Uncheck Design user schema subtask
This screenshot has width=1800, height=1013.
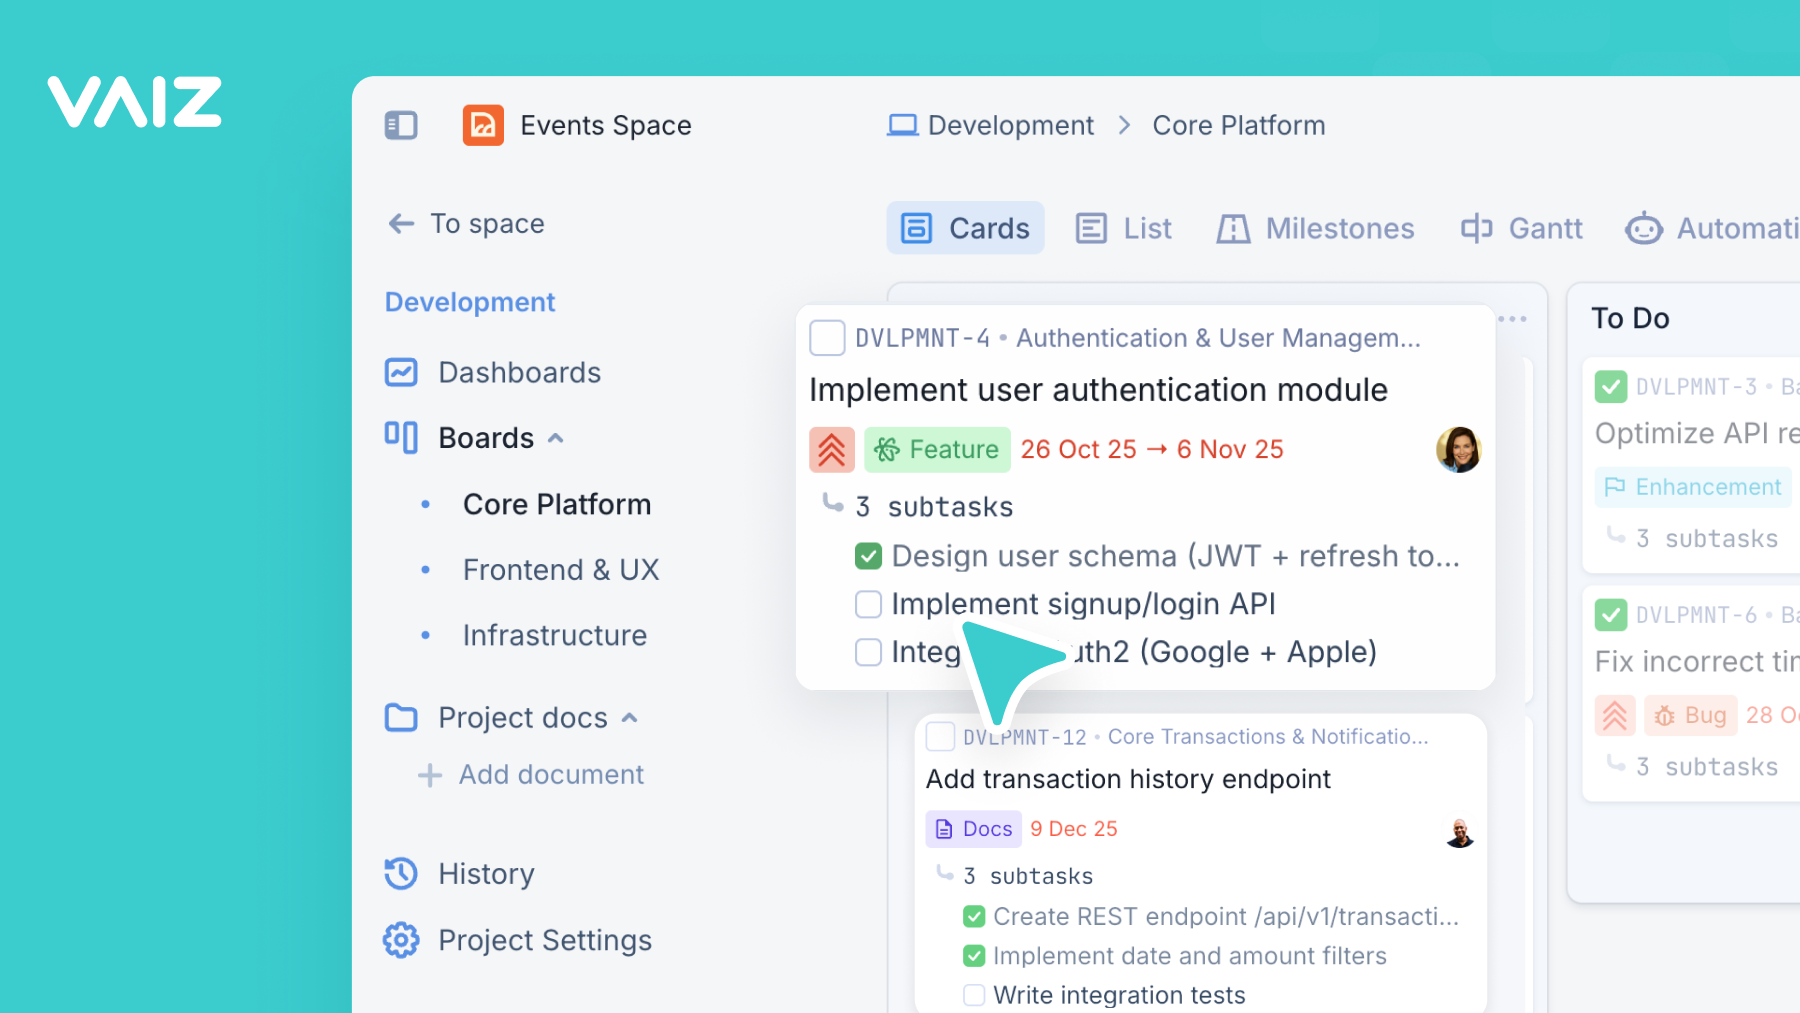[868, 556]
